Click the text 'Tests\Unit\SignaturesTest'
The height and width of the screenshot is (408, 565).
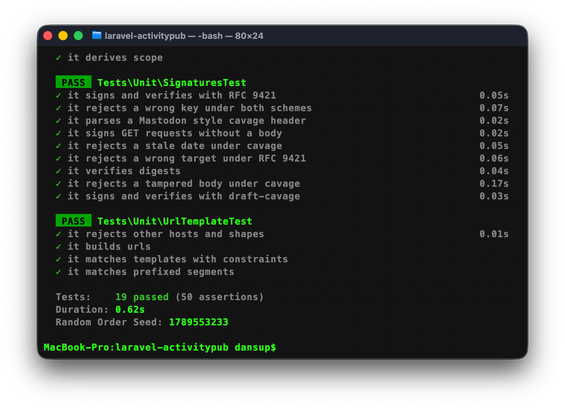pos(172,83)
